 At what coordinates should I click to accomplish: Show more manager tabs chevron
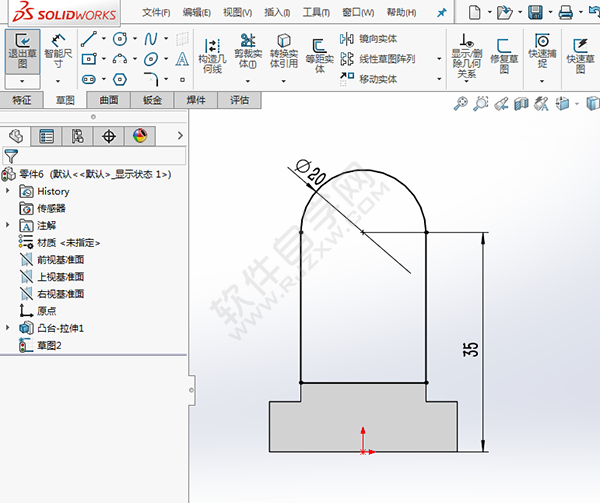(180, 136)
